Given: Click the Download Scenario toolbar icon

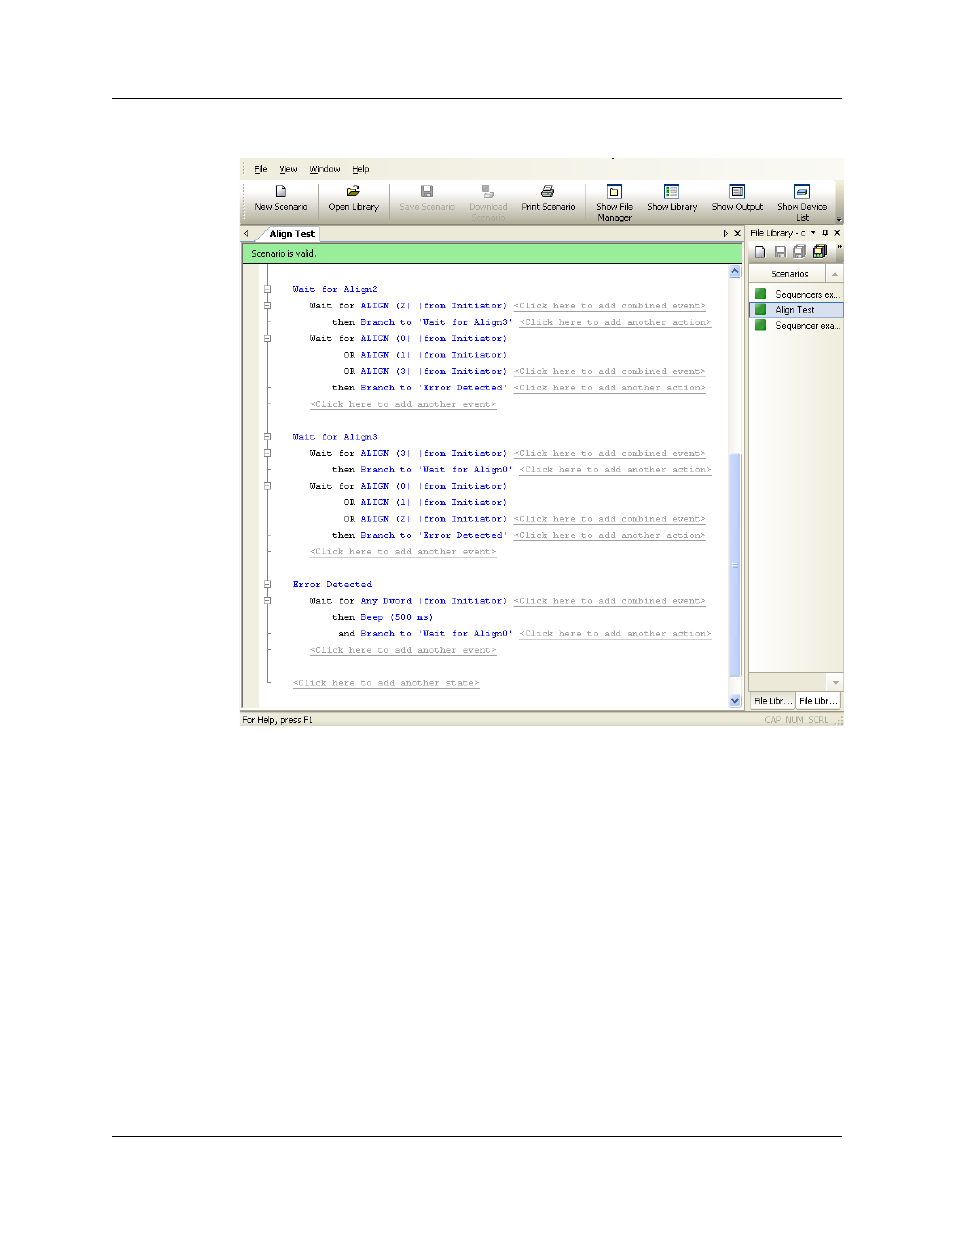Looking at the screenshot, I should point(488,191).
